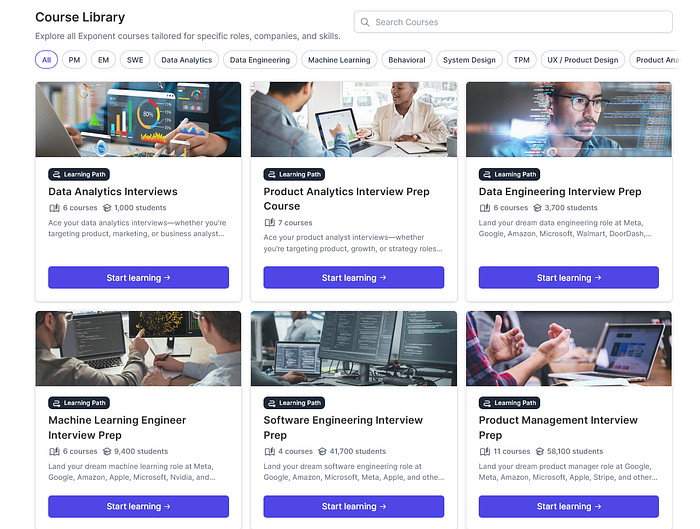Filter by Machine Learning category

click(339, 60)
